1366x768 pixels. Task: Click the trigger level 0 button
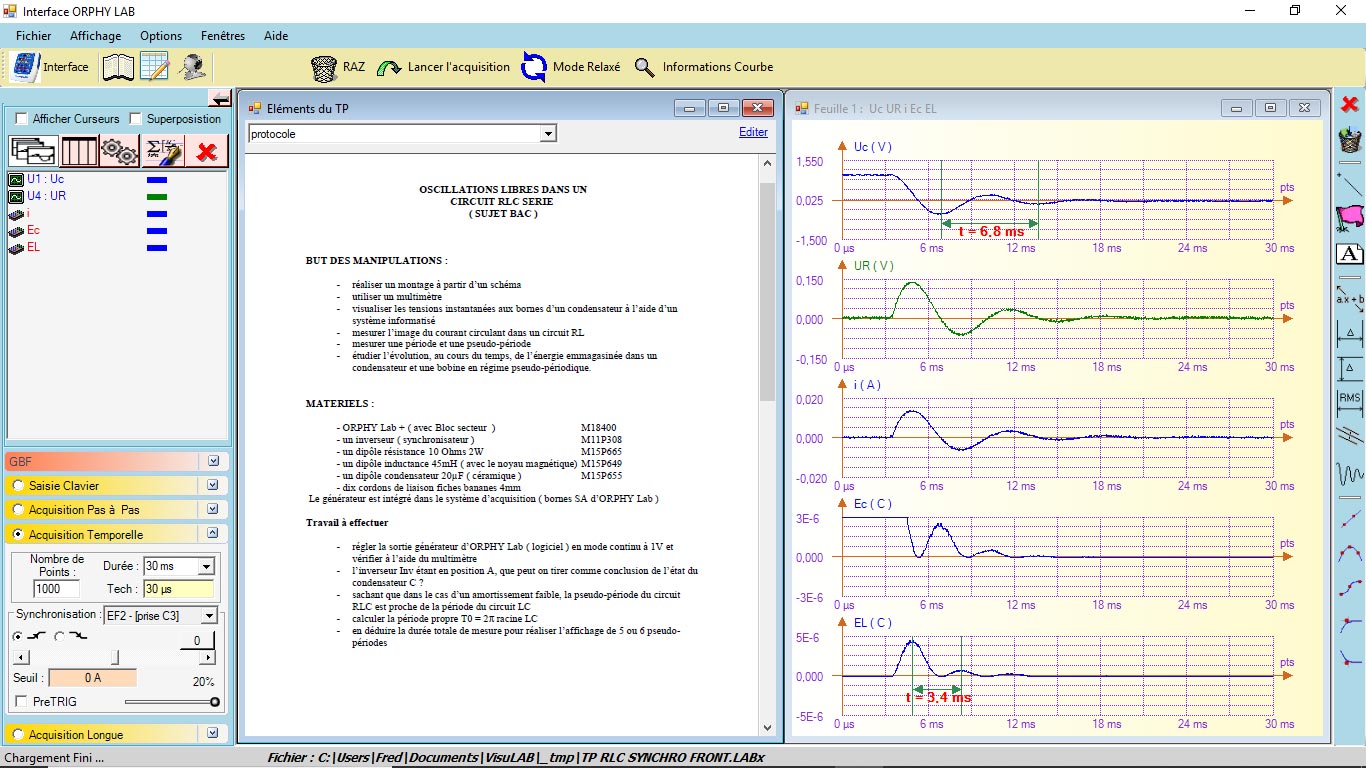(x=197, y=641)
